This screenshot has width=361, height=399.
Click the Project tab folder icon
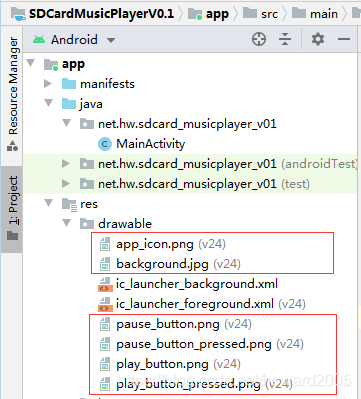pos(13,235)
